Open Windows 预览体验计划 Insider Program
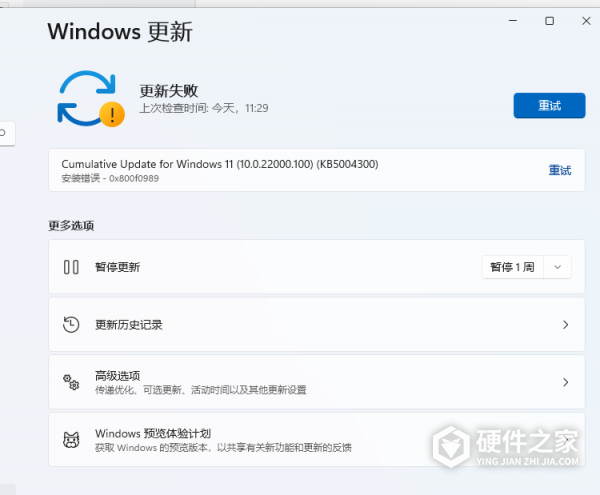Viewport: 600px width, 495px height. (316, 440)
